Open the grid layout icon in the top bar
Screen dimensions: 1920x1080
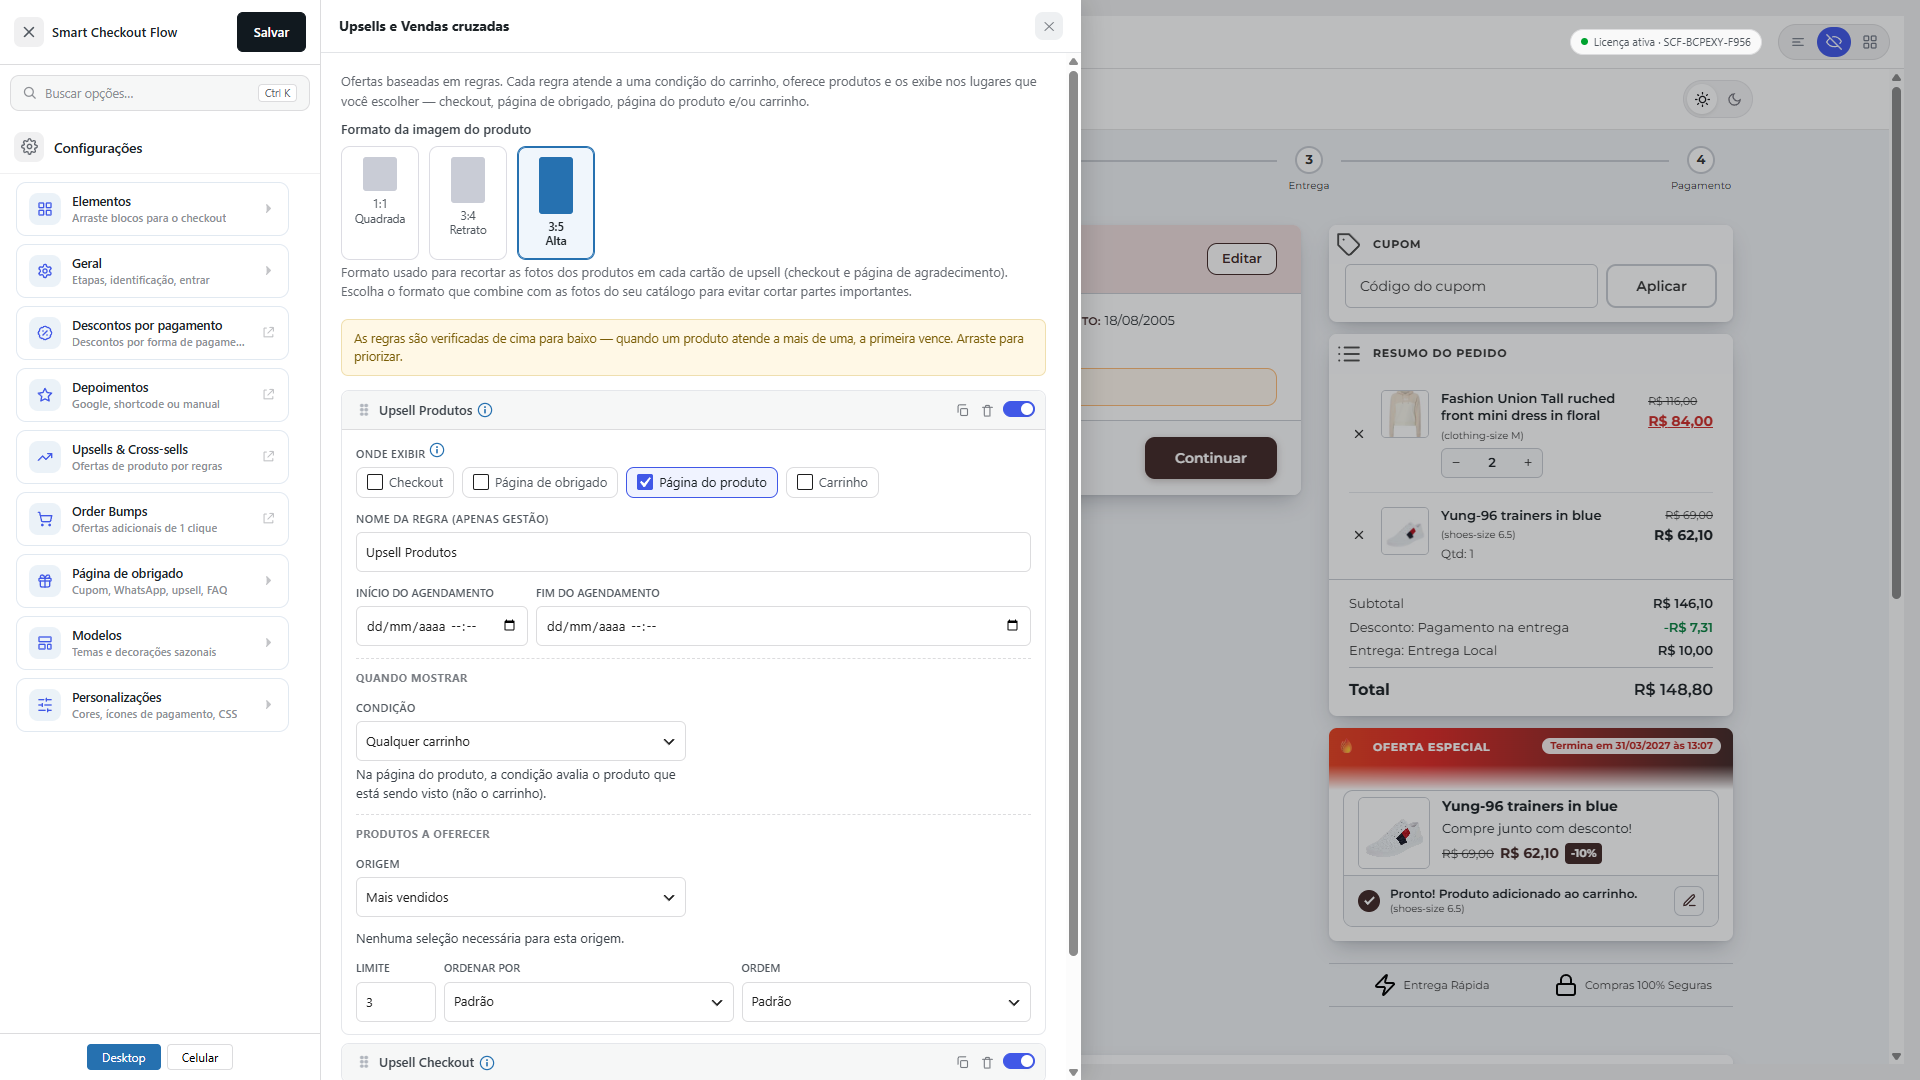1870,42
